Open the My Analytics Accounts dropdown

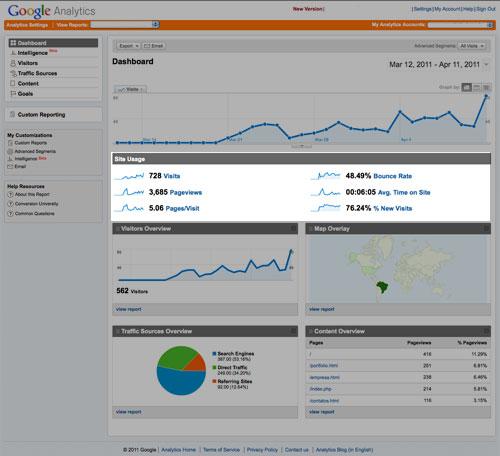click(x=461, y=25)
